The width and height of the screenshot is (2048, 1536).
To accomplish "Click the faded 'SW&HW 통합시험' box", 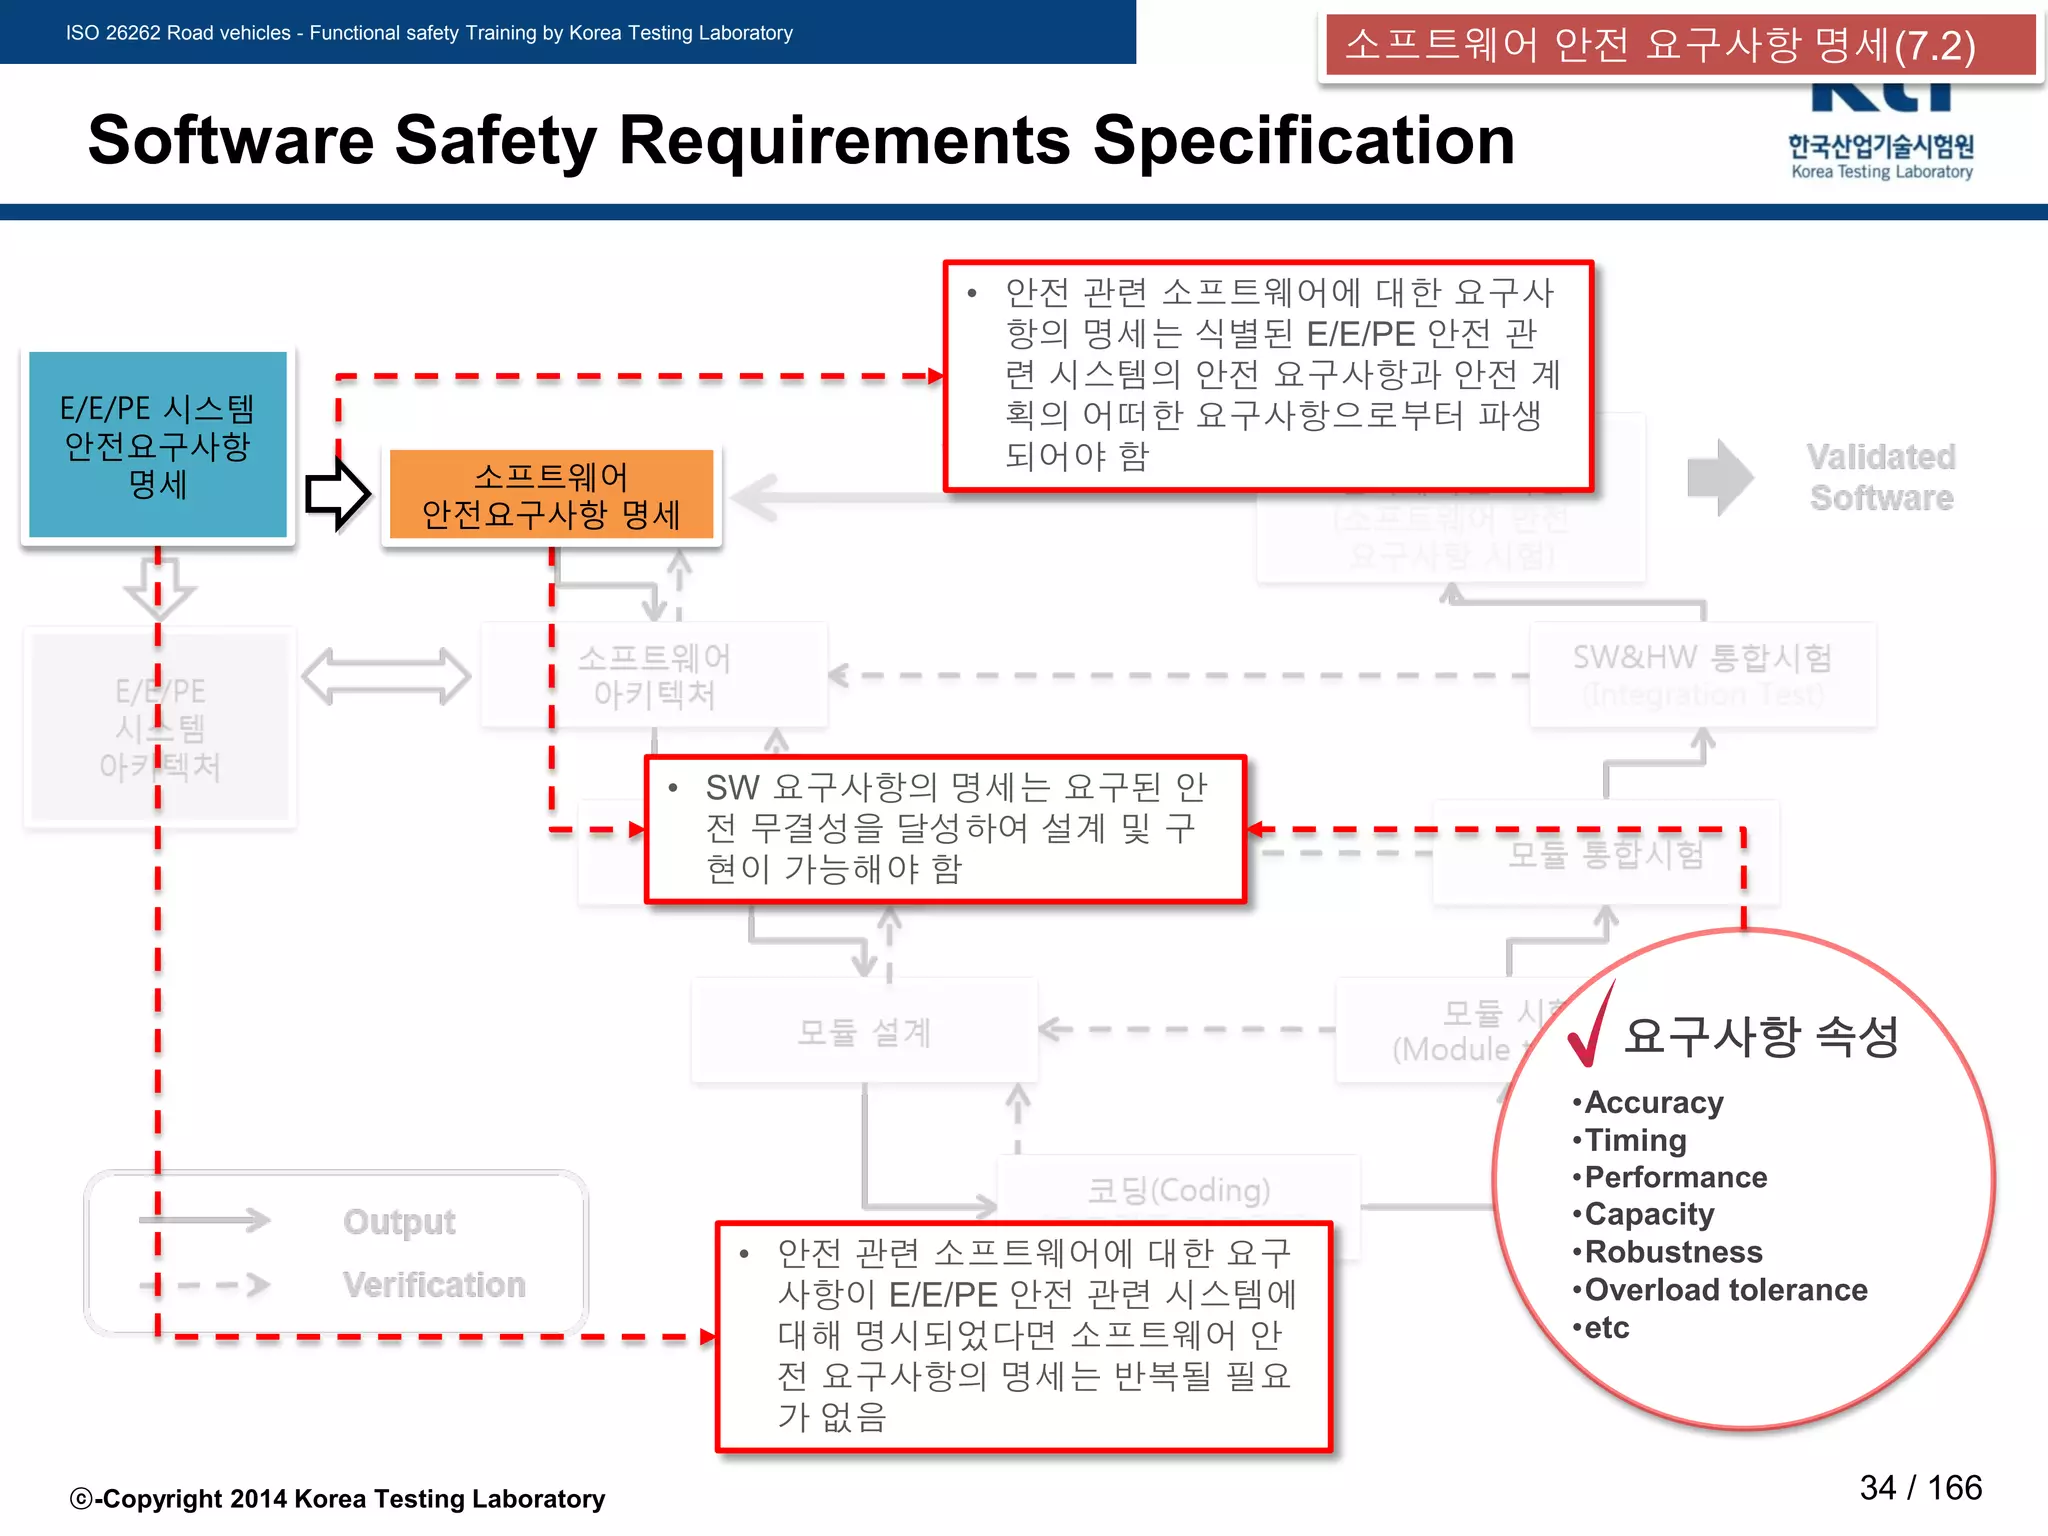I will pyautogui.click(x=1703, y=675).
